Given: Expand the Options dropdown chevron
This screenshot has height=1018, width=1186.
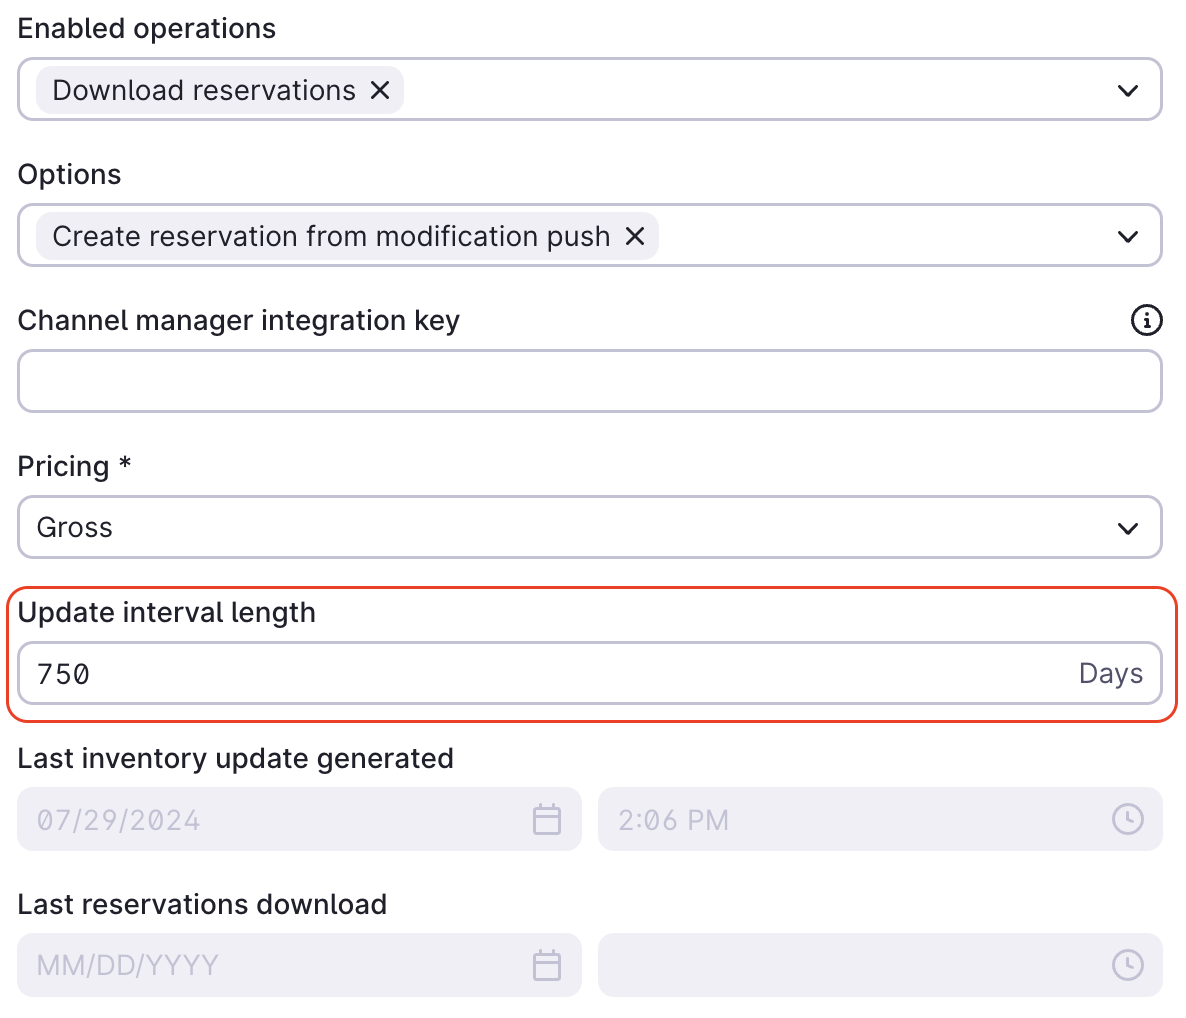Looking at the screenshot, I should 1128,237.
